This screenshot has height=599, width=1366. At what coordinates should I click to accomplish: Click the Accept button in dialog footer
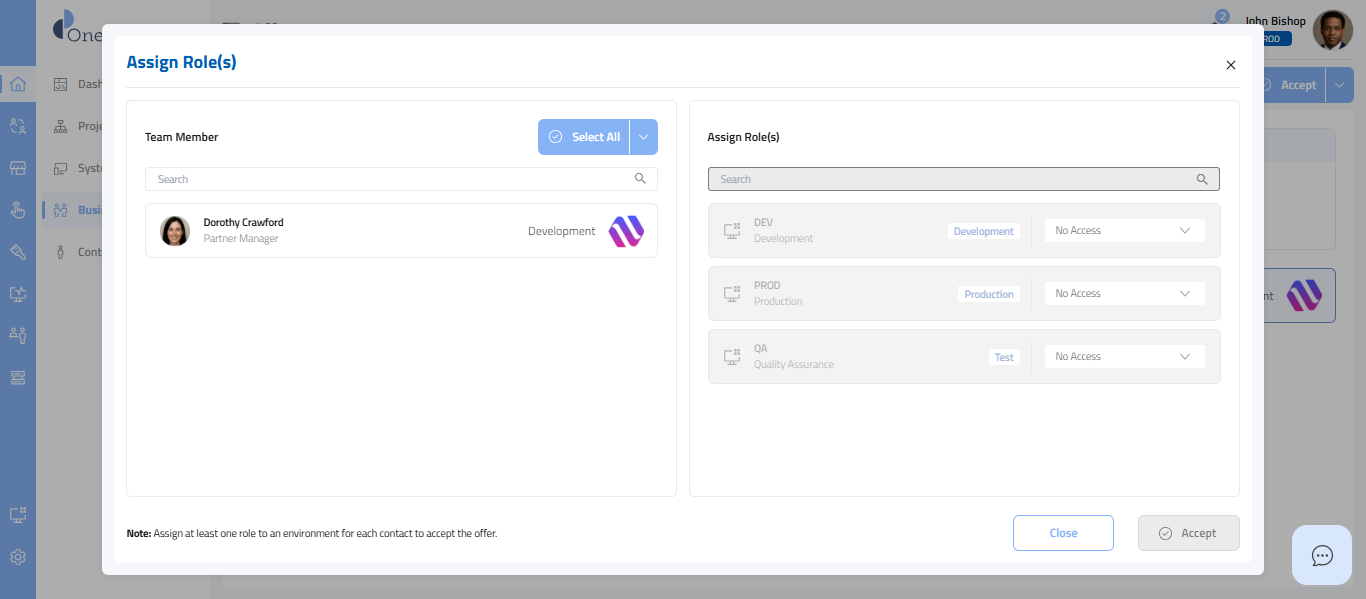1188,533
